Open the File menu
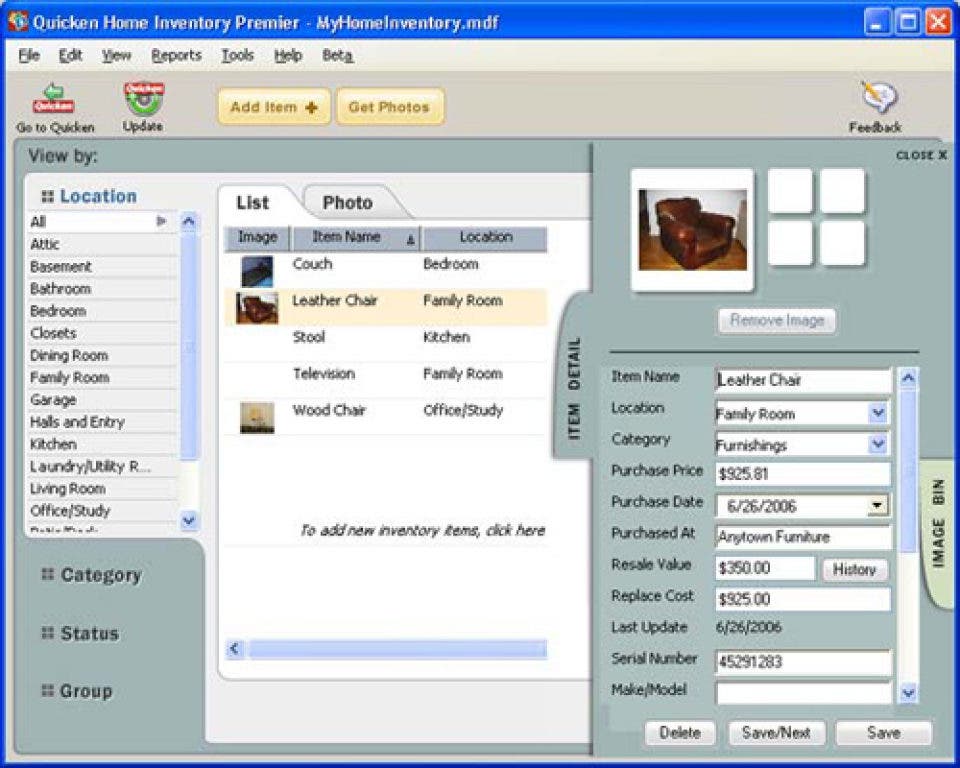Viewport: 960px width, 768px height. (x=29, y=55)
